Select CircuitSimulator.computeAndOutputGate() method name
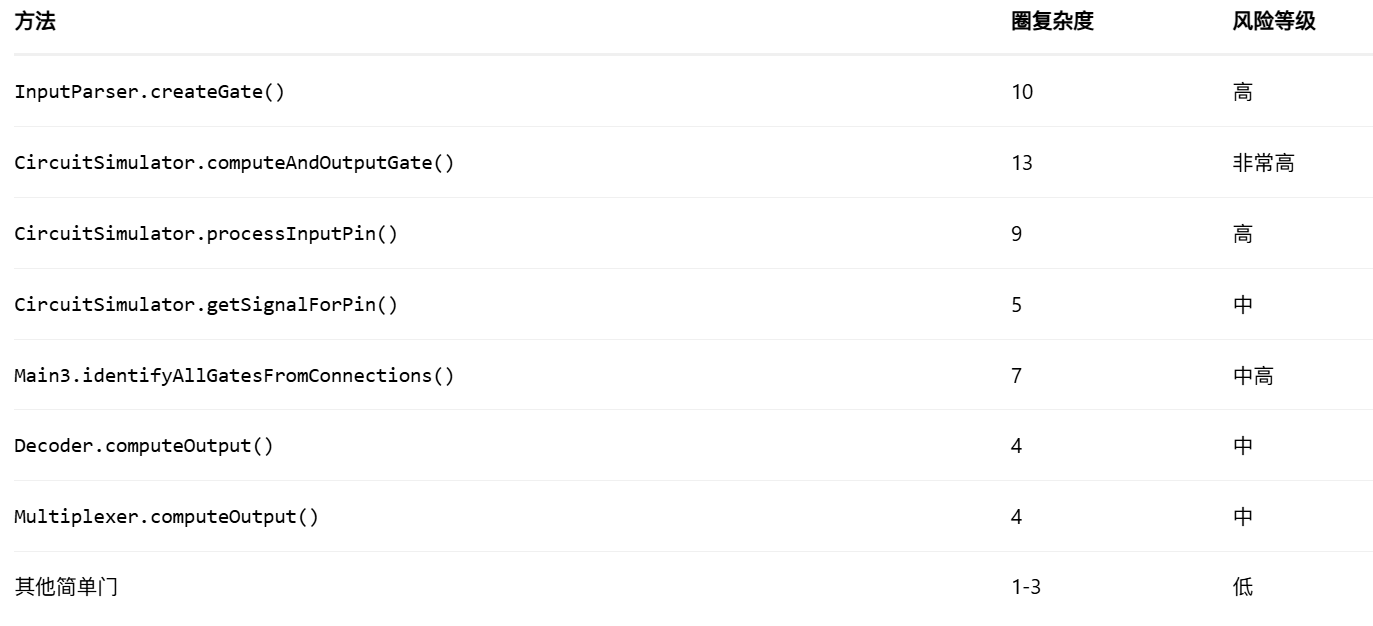 tap(234, 163)
